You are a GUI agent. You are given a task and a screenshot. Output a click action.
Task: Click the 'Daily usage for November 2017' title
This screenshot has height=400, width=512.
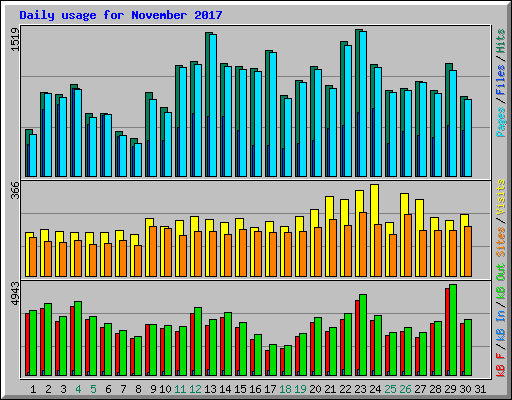(121, 15)
